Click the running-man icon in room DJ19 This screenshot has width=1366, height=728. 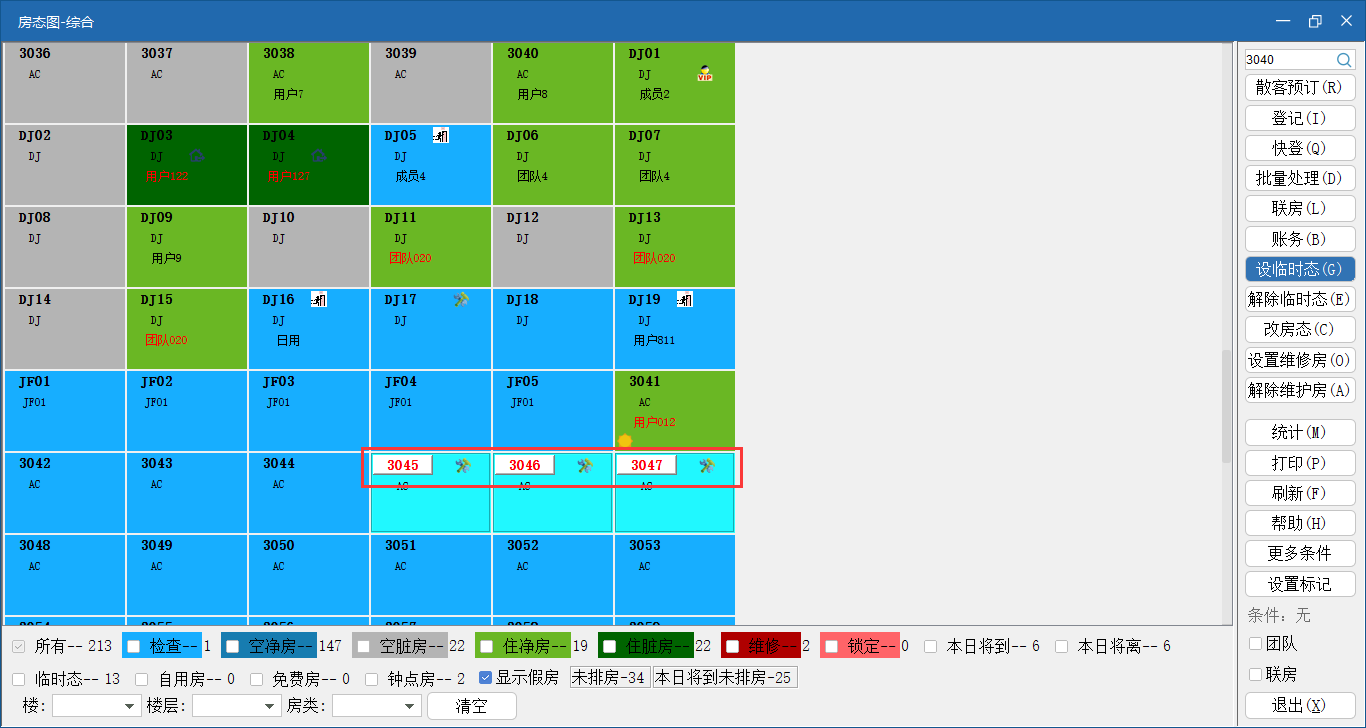pyautogui.click(x=685, y=299)
